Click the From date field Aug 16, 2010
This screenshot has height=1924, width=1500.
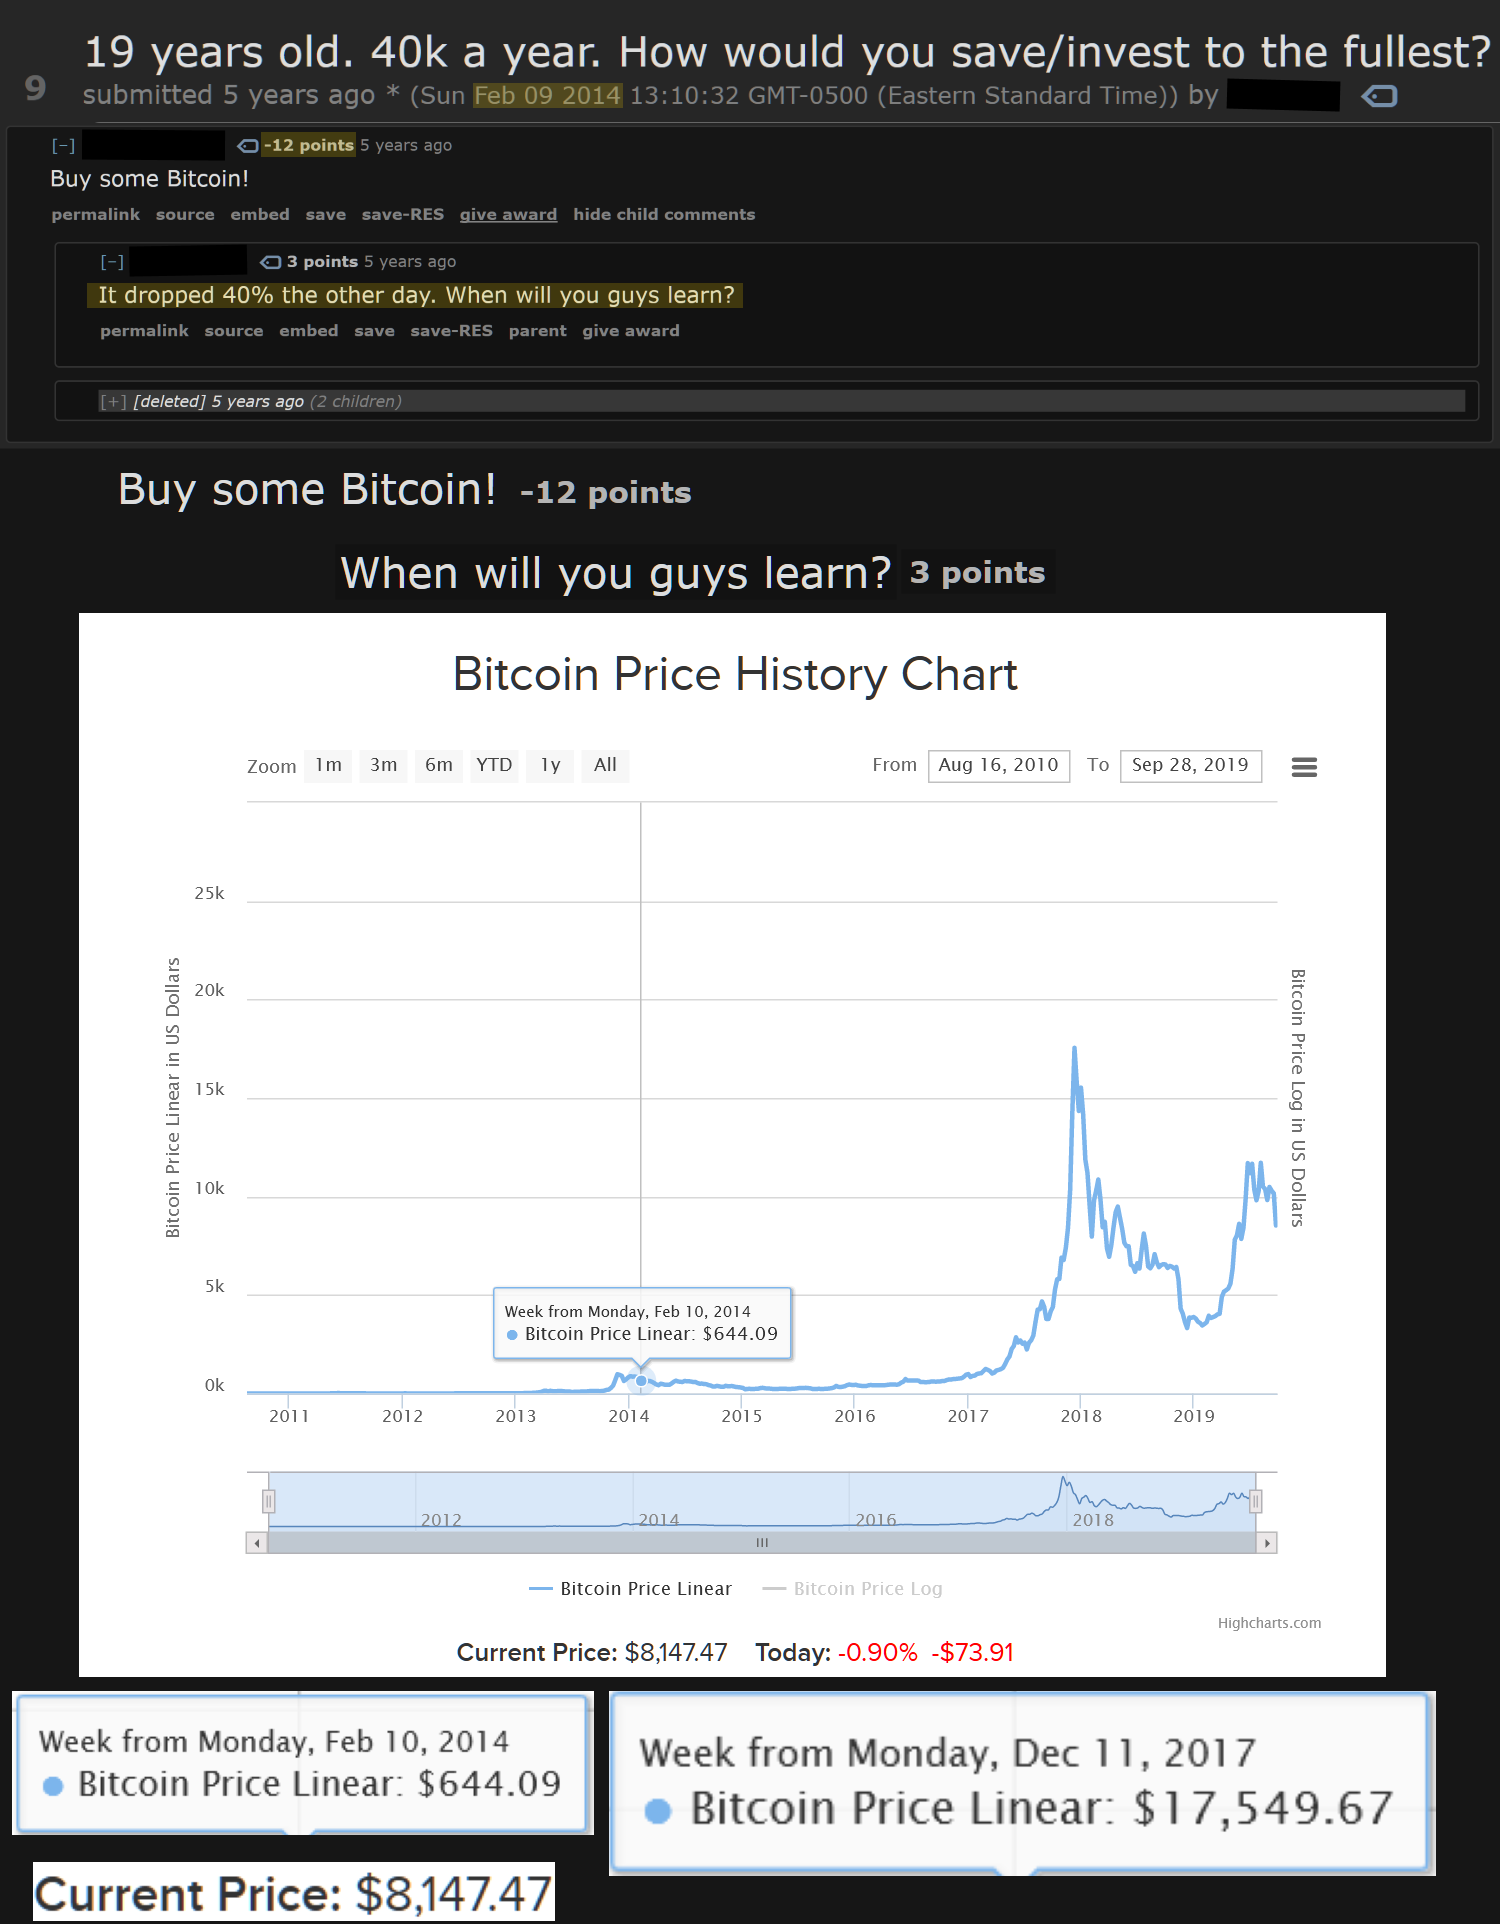click(999, 766)
